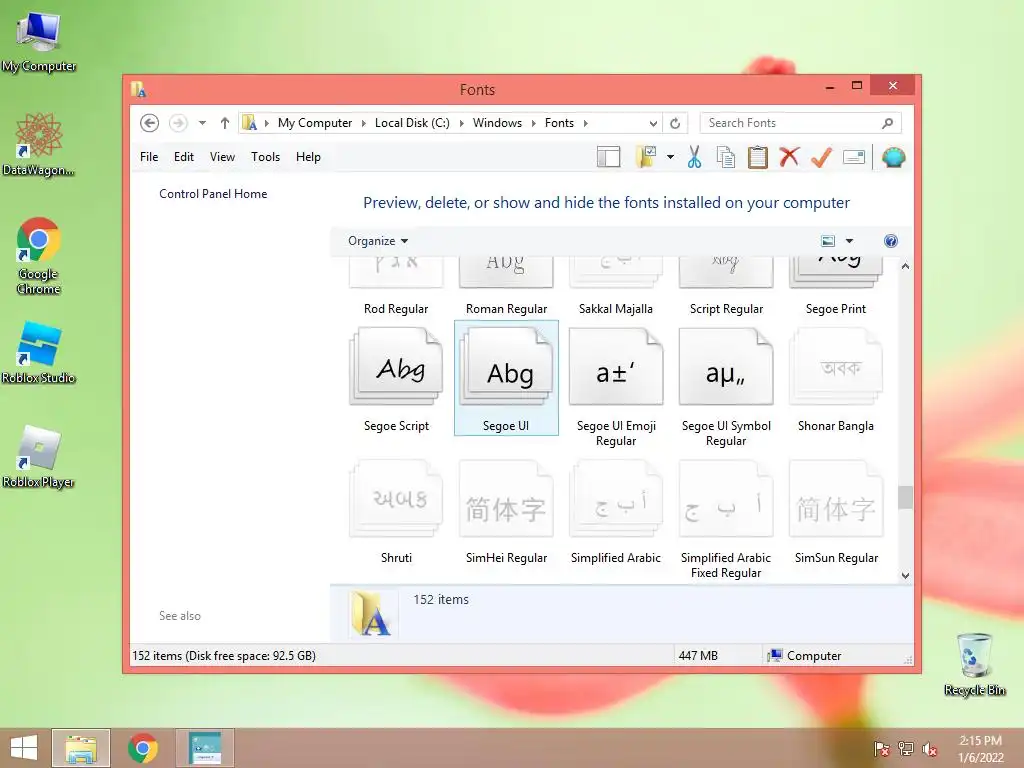Select the SimSun Regular font
Screen dimensions: 1024x768
coord(835,511)
